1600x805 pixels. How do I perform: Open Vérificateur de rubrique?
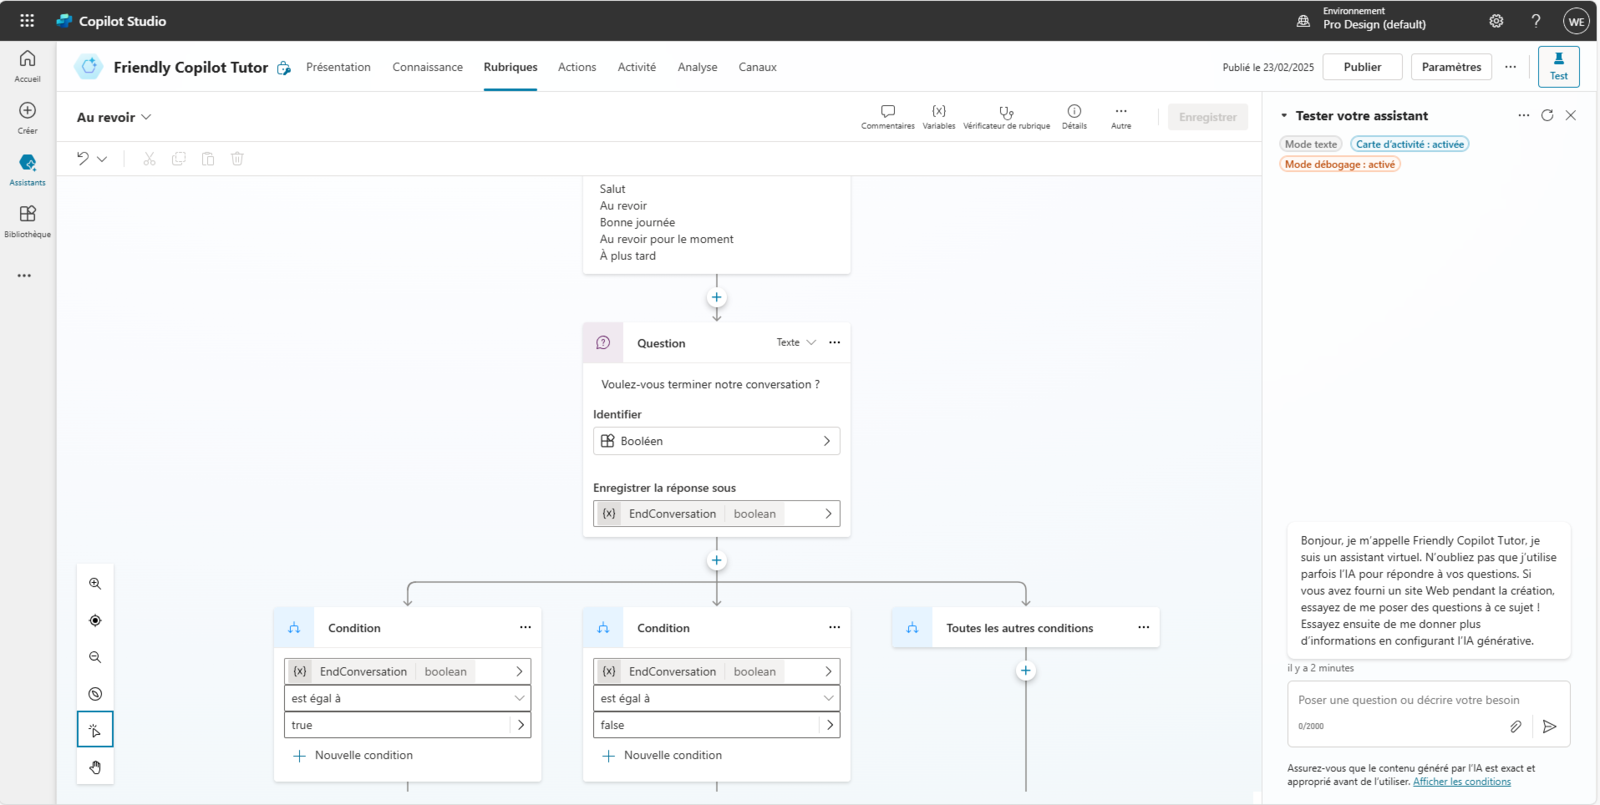click(x=1006, y=117)
